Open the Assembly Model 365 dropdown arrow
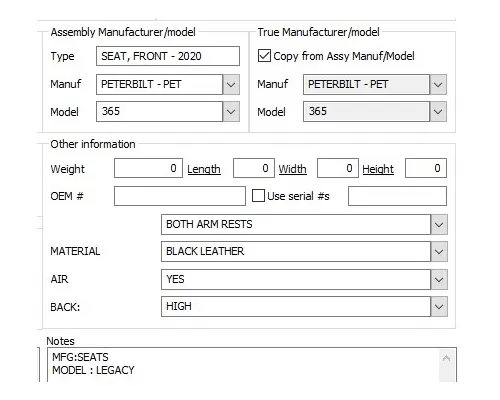This screenshot has width=500, height=400. click(231, 111)
